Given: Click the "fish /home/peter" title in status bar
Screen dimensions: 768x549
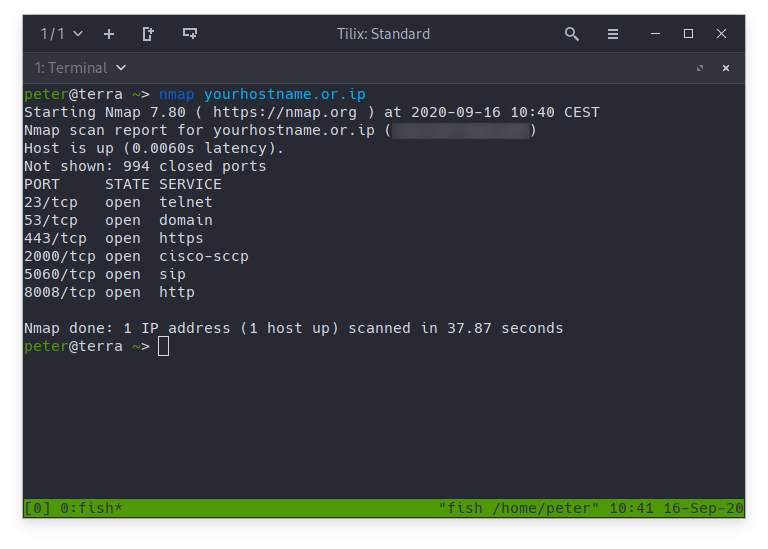Looking at the screenshot, I should [518, 508].
